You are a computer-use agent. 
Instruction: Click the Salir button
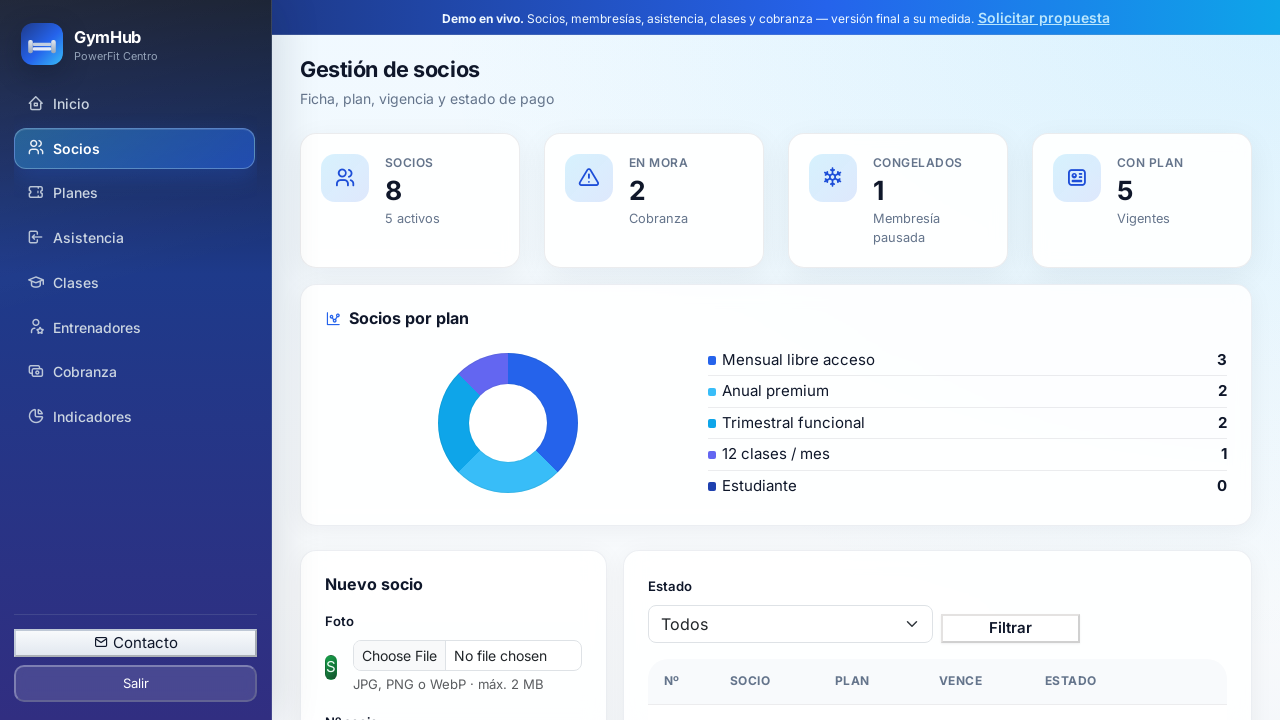point(135,684)
